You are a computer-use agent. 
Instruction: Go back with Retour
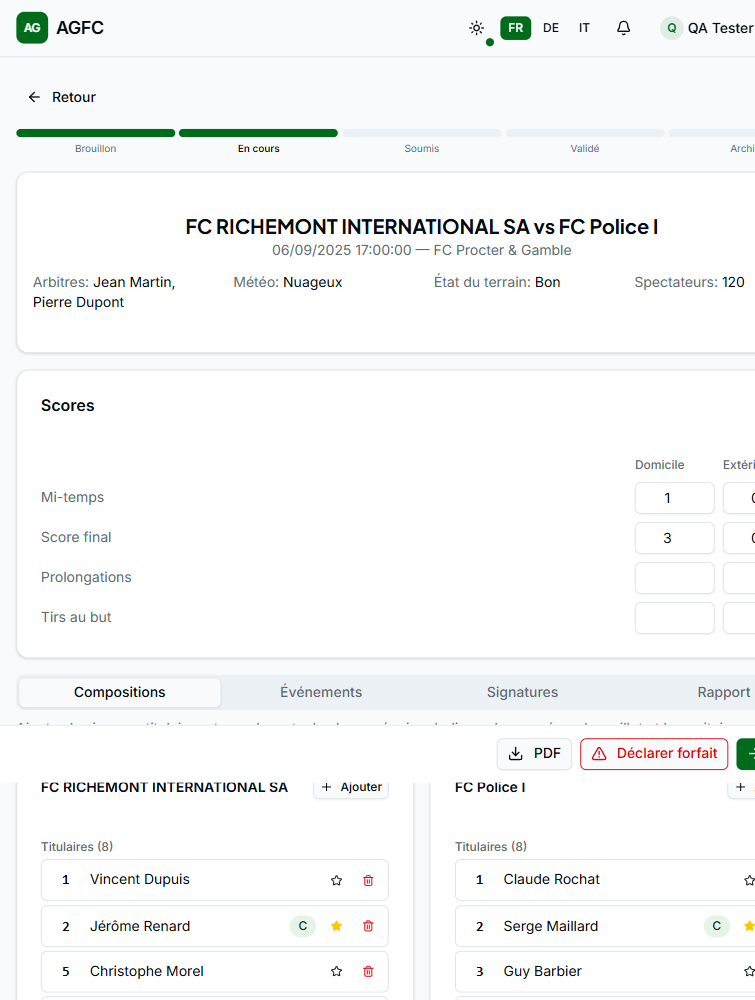62,97
